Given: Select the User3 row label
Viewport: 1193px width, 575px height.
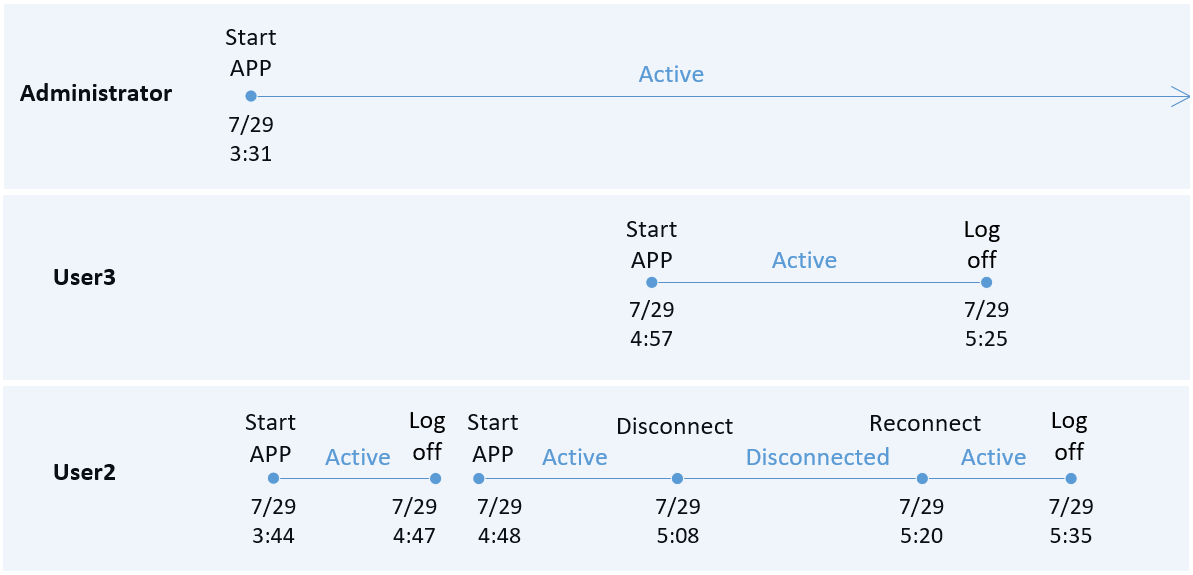Looking at the screenshot, I should [84, 278].
